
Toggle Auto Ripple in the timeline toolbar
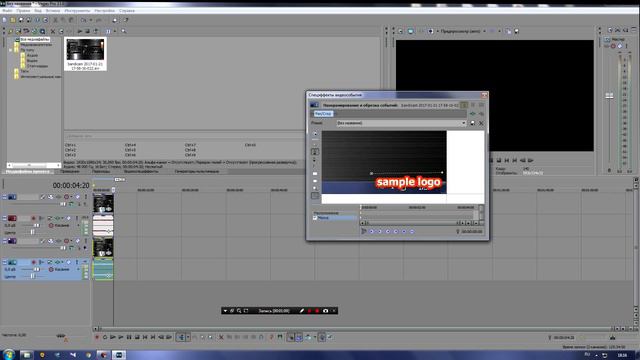click(308, 337)
